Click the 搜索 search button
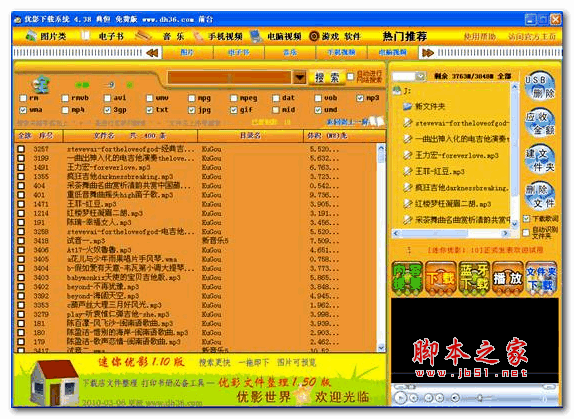 [327, 78]
